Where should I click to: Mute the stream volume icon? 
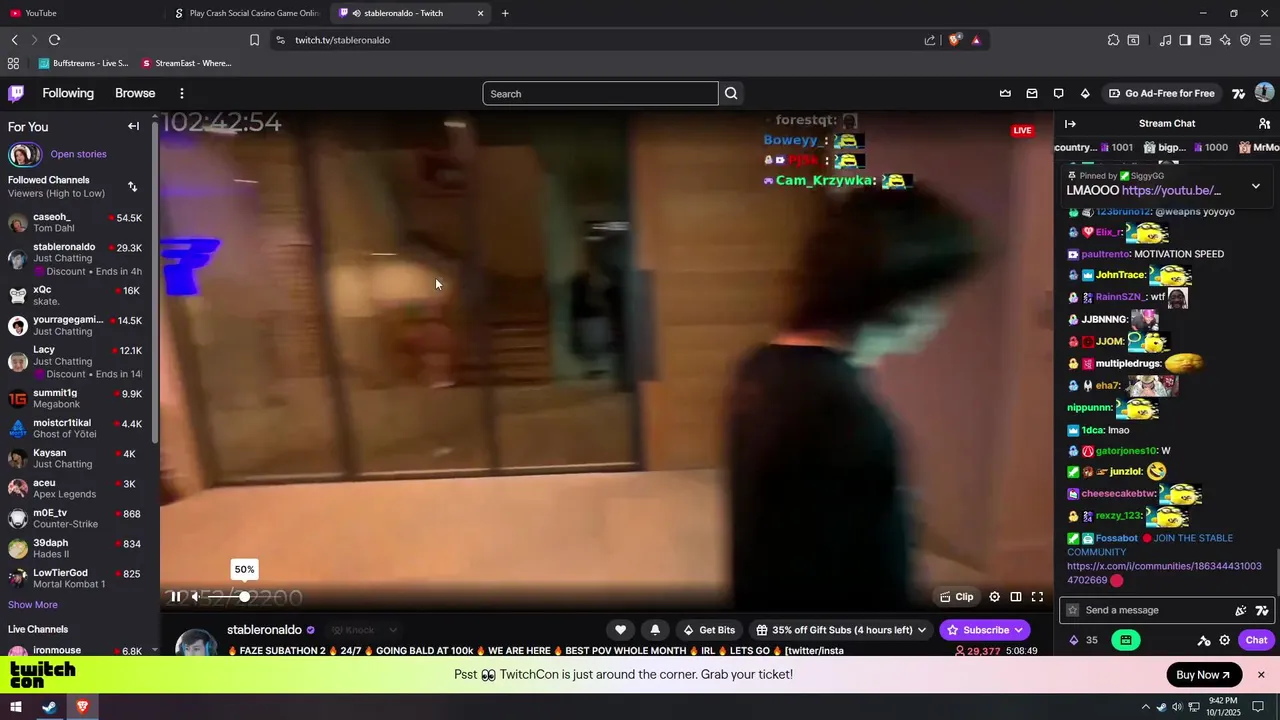pyautogui.click(x=197, y=597)
